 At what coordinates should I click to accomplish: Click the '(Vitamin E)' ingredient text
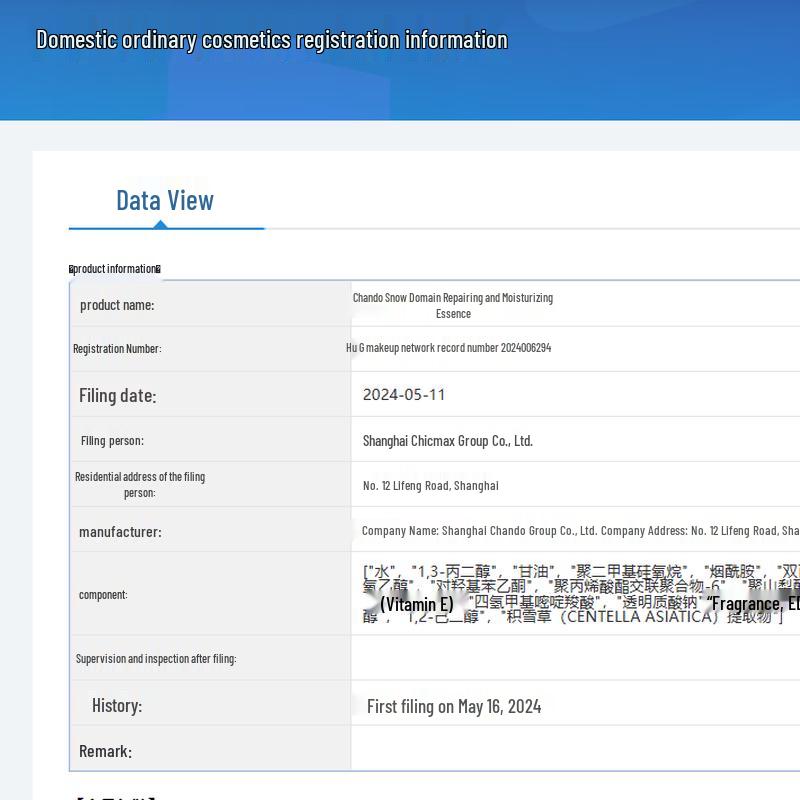pyautogui.click(x=416, y=604)
